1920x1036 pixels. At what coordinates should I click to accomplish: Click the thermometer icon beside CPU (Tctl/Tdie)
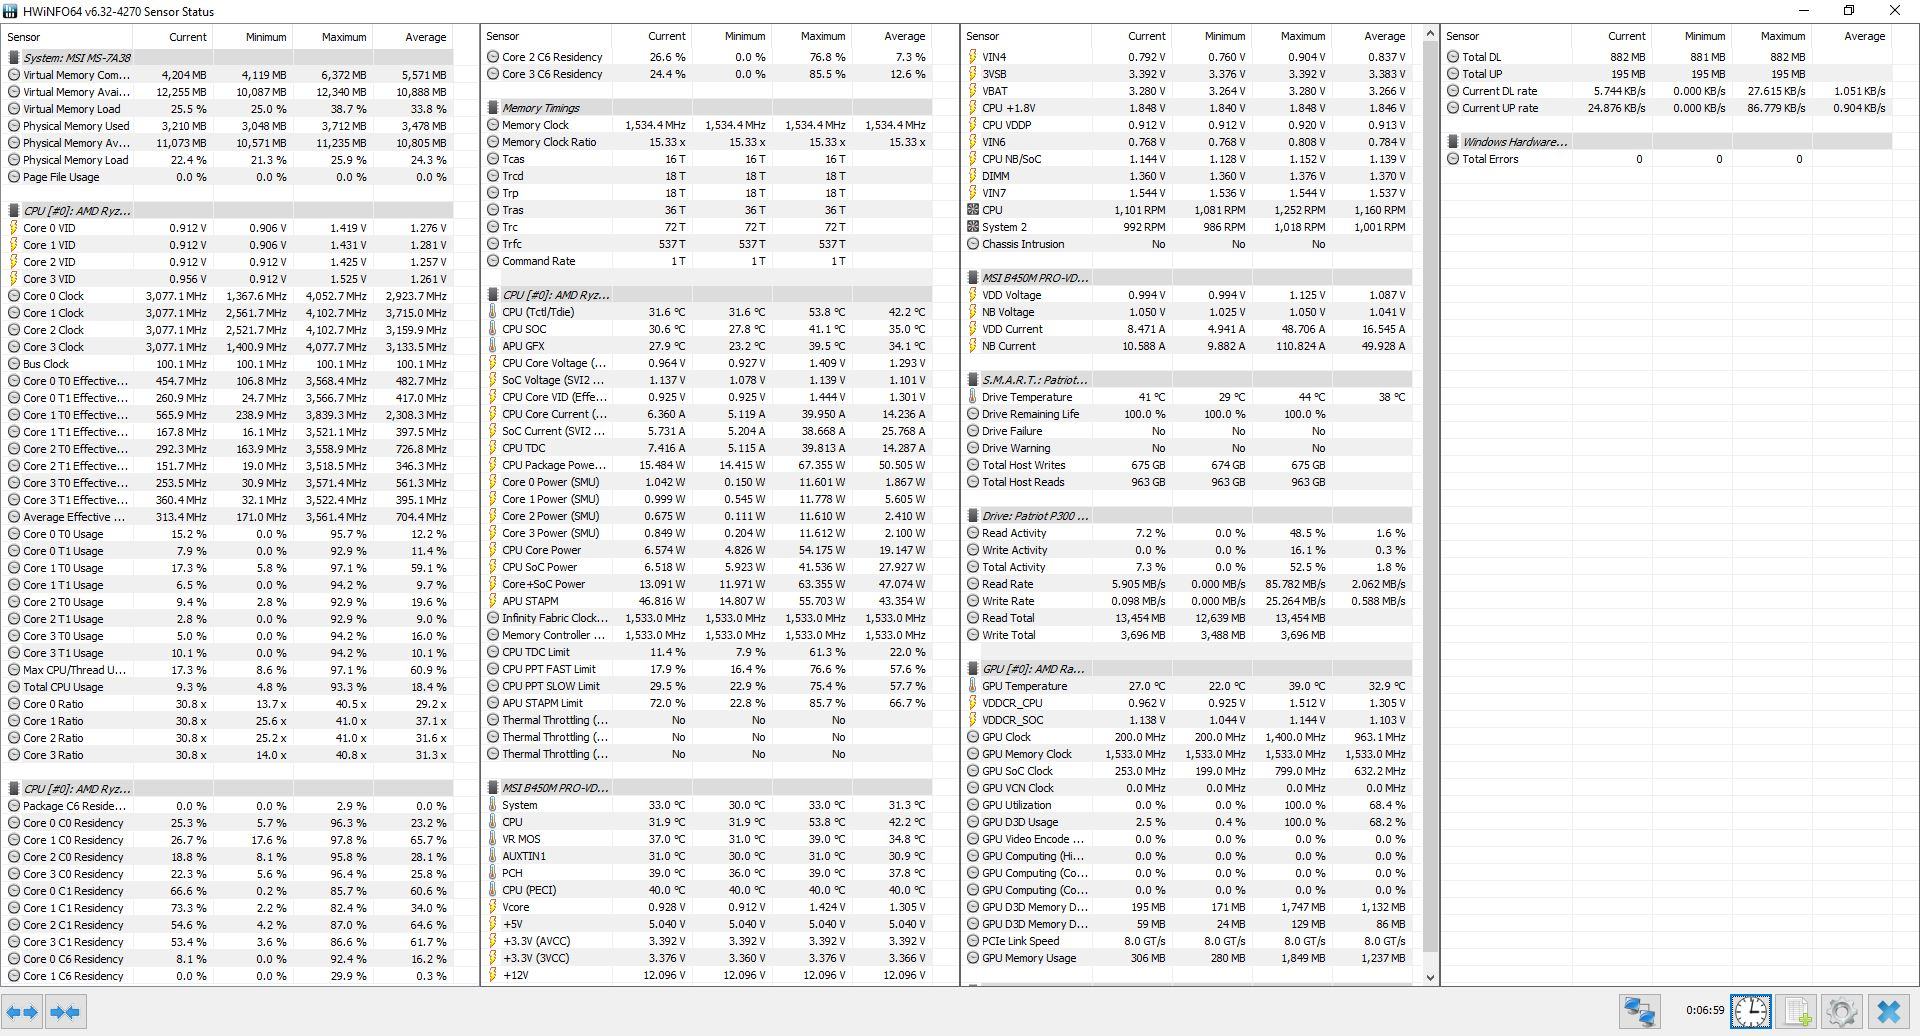pyautogui.click(x=493, y=312)
